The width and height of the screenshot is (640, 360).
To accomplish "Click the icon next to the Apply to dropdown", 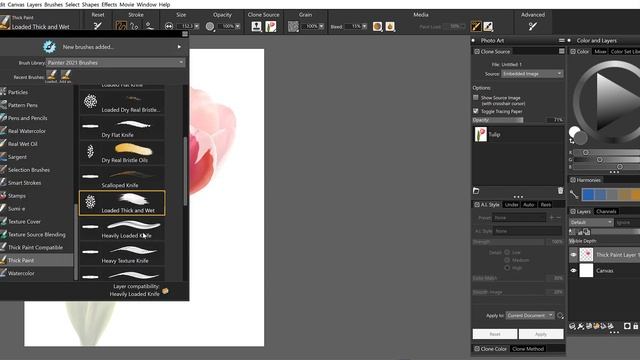I will [x=560, y=316].
